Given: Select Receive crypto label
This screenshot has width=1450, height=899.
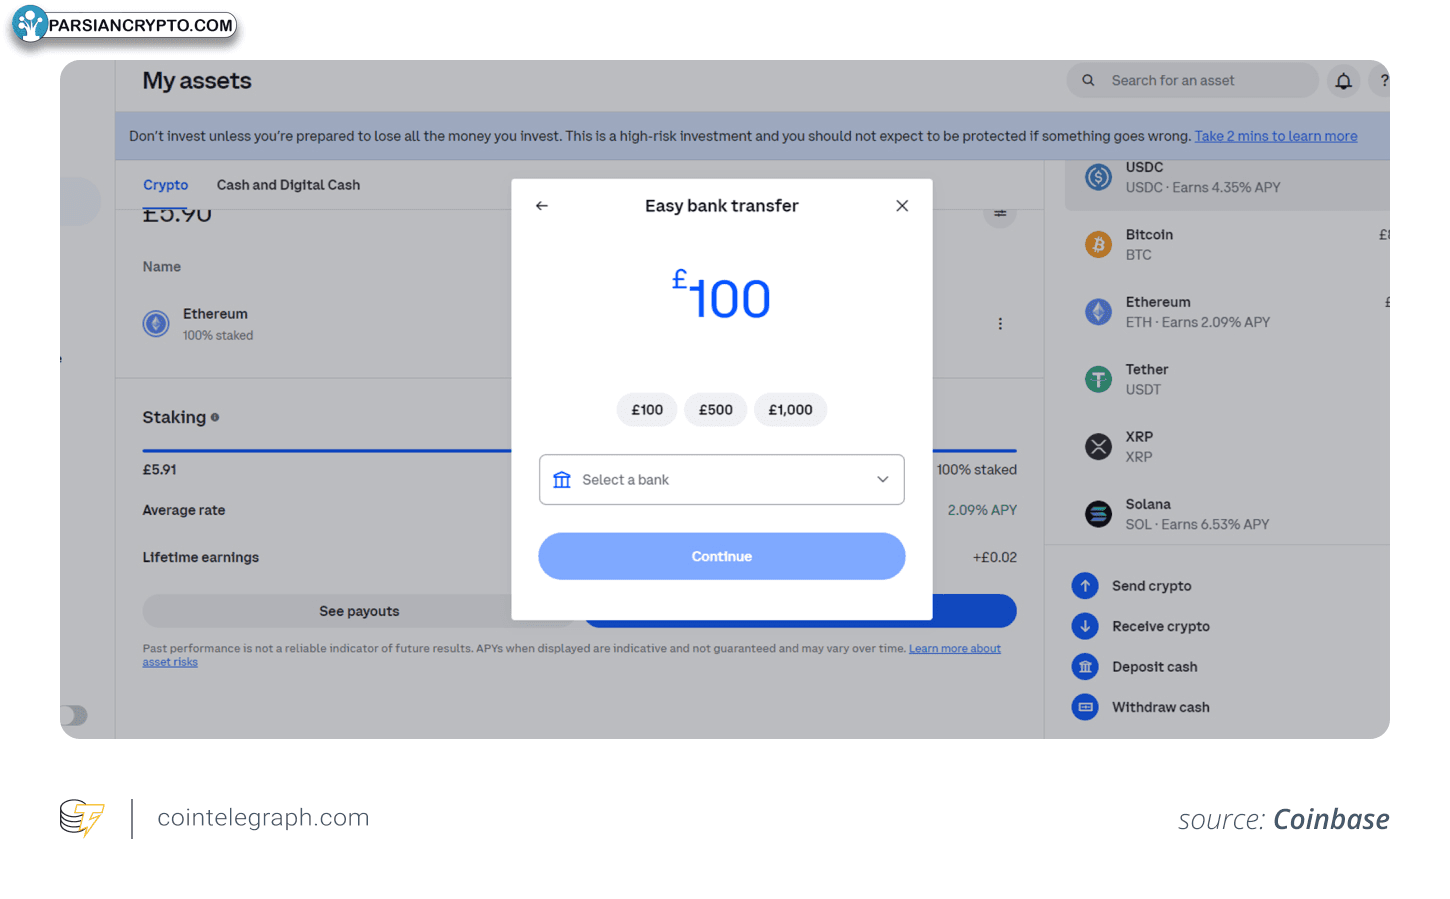Looking at the screenshot, I should tap(1161, 626).
